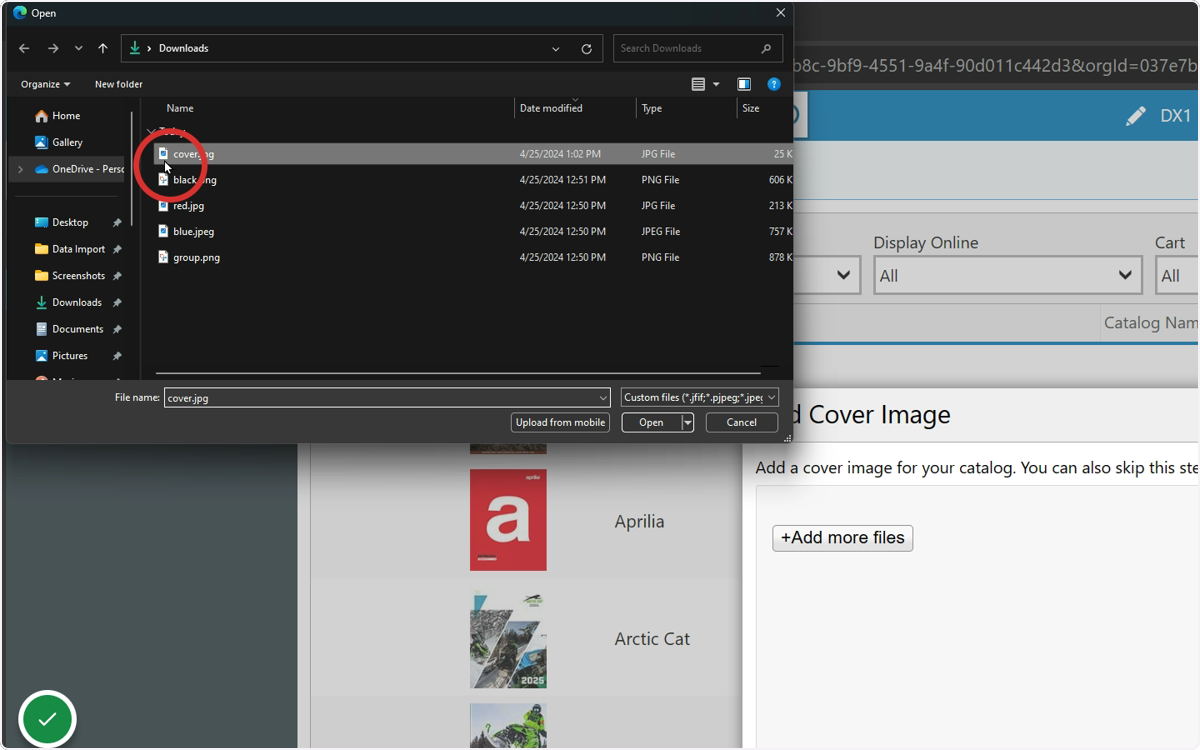Viewport: 1200px width, 750px height.
Task: Cancel the Open dialog
Action: click(x=742, y=422)
